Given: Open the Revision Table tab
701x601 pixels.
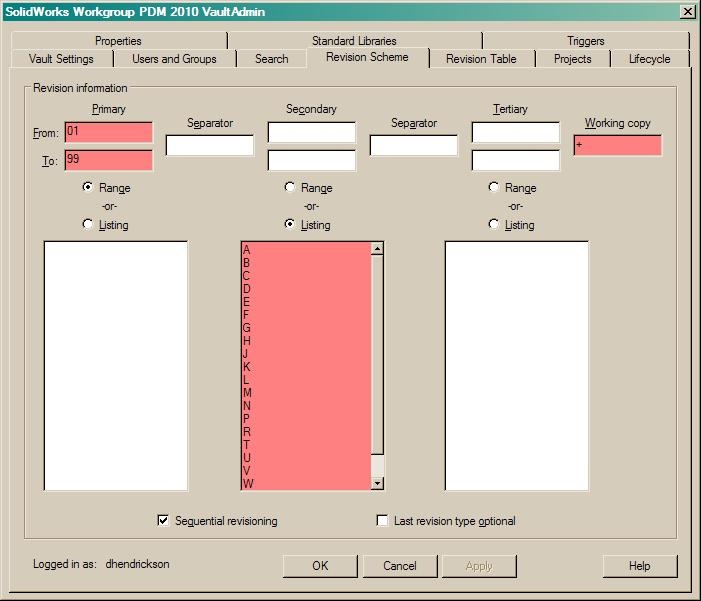Looking at the screenshot, I should click(481, 59).
